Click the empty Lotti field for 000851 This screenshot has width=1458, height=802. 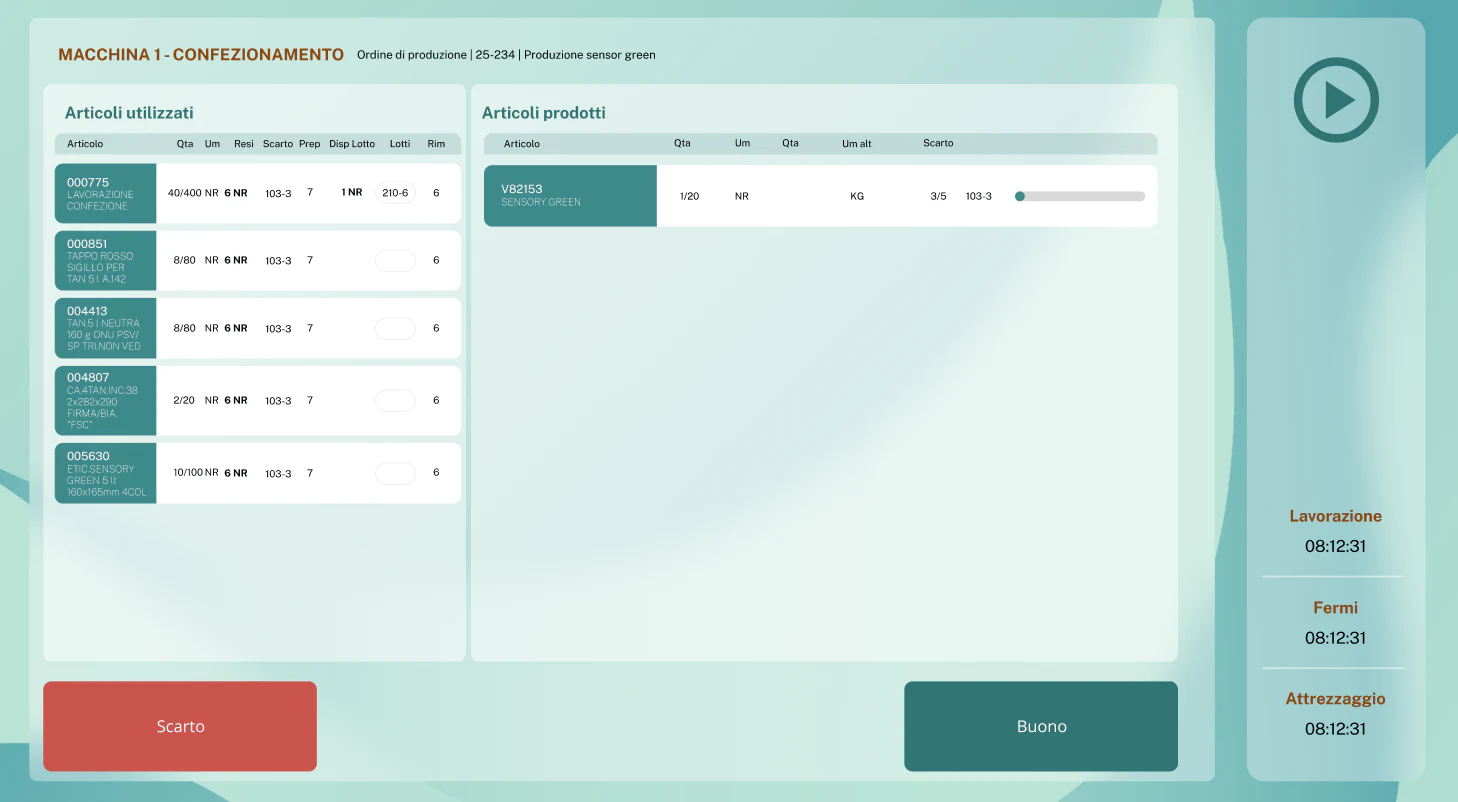[395, 260]
